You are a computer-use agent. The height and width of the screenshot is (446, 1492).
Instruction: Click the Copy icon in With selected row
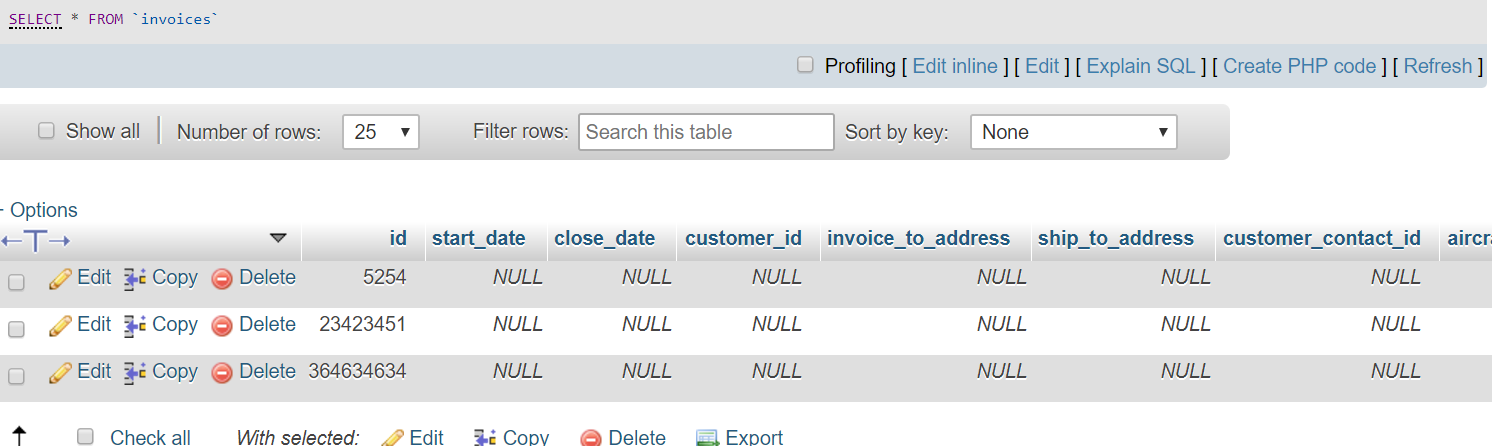click(x=485, y=438)
